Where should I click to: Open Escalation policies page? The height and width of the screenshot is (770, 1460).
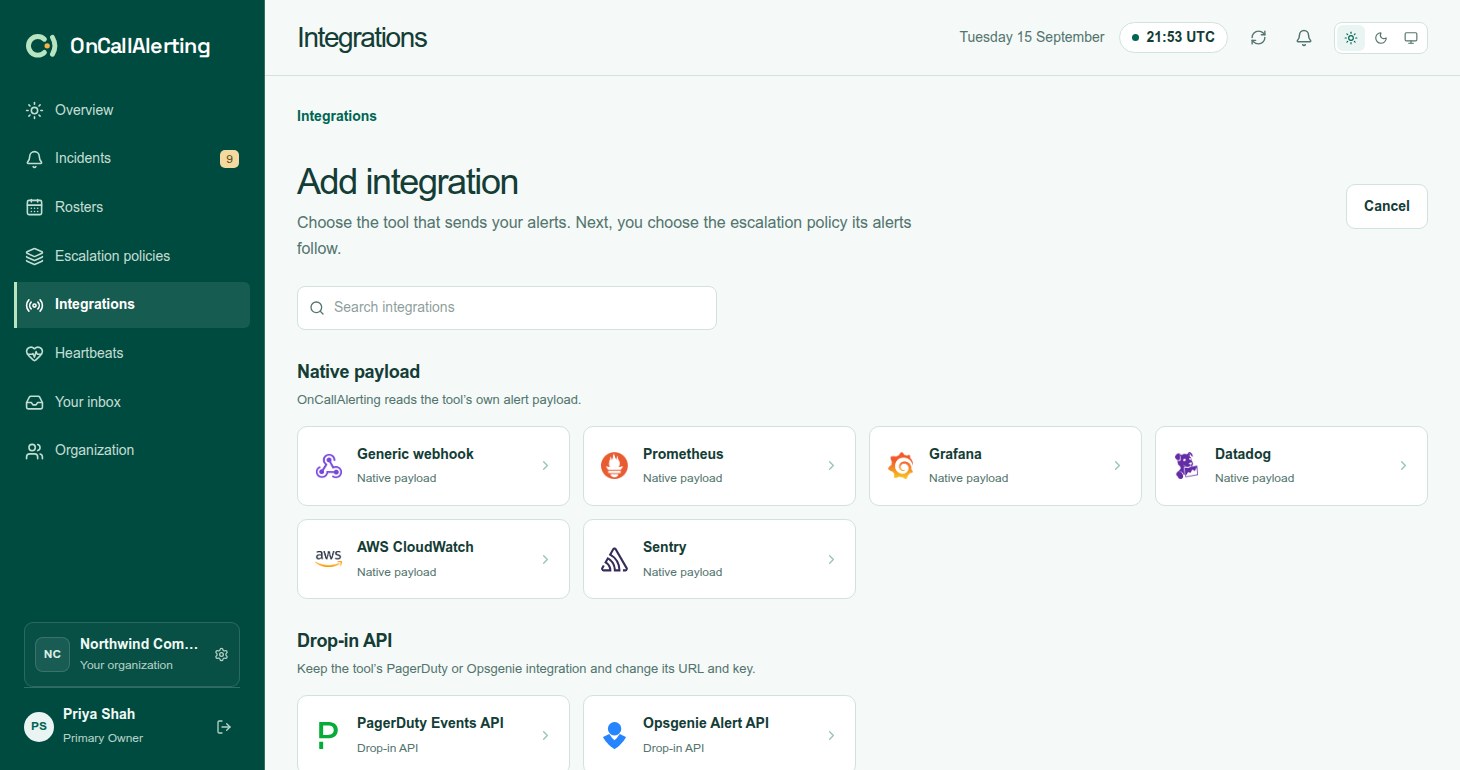pos(132,256)
